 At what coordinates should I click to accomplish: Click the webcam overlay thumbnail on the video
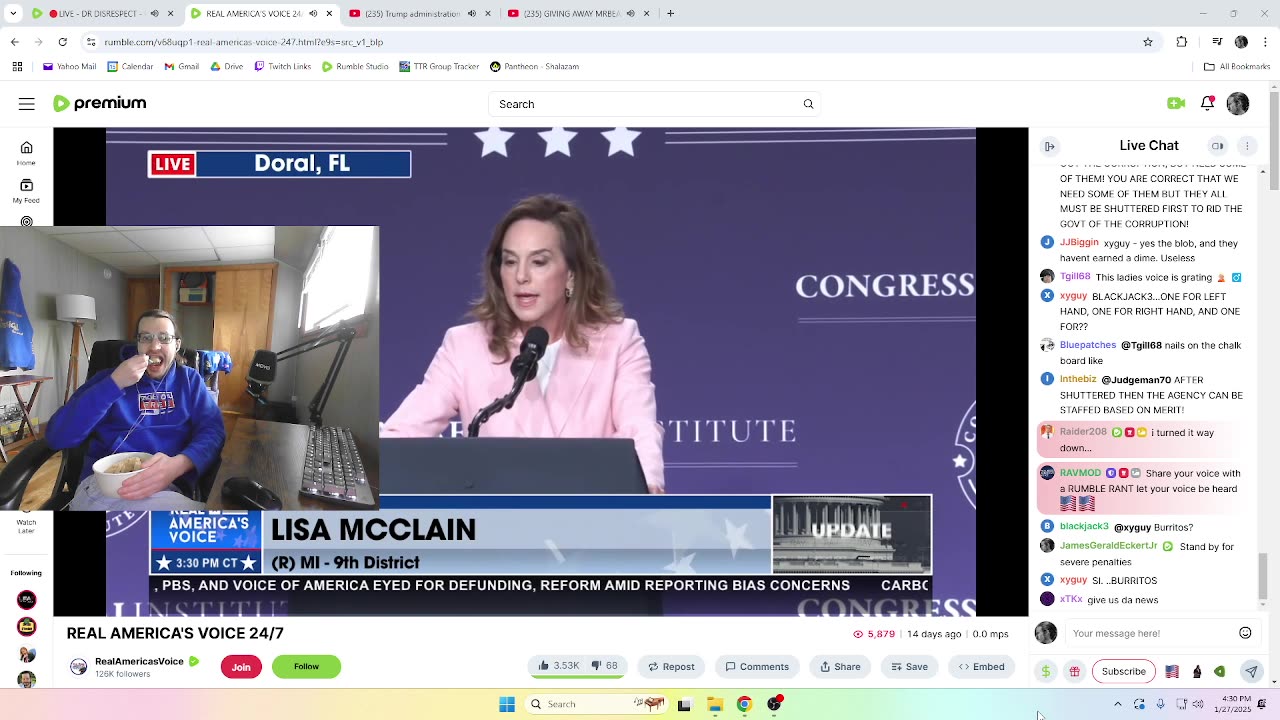tap(189, 368)
